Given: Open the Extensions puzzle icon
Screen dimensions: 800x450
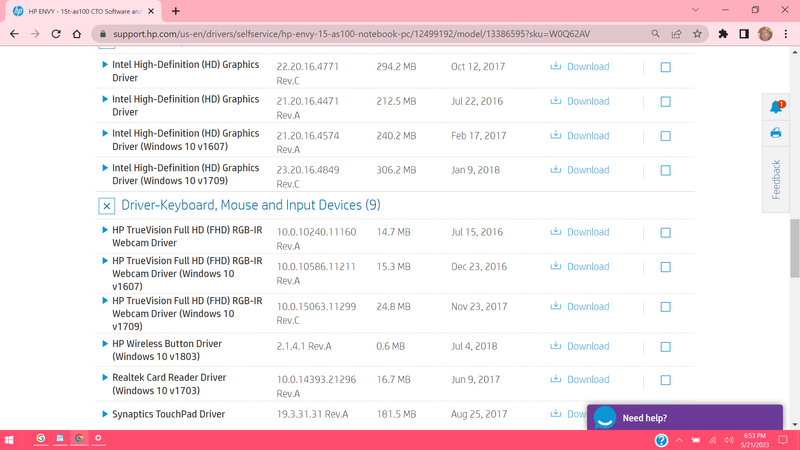Looking at the screenshot, I should 723,34.
